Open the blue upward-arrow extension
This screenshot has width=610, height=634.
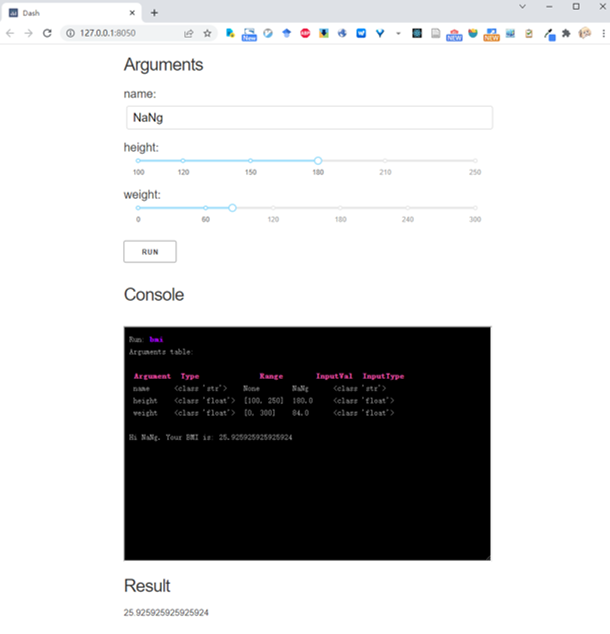(x=287, y=33)
